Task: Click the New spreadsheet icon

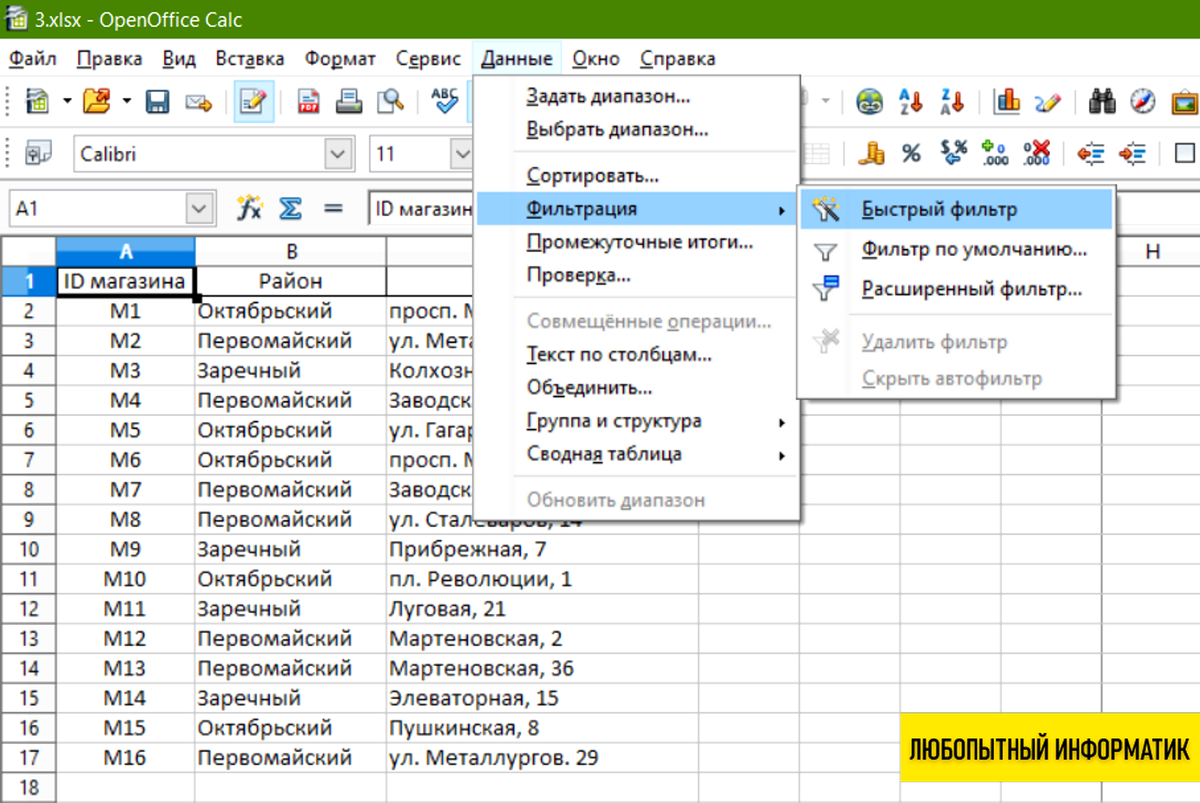Action: [37, 101]
